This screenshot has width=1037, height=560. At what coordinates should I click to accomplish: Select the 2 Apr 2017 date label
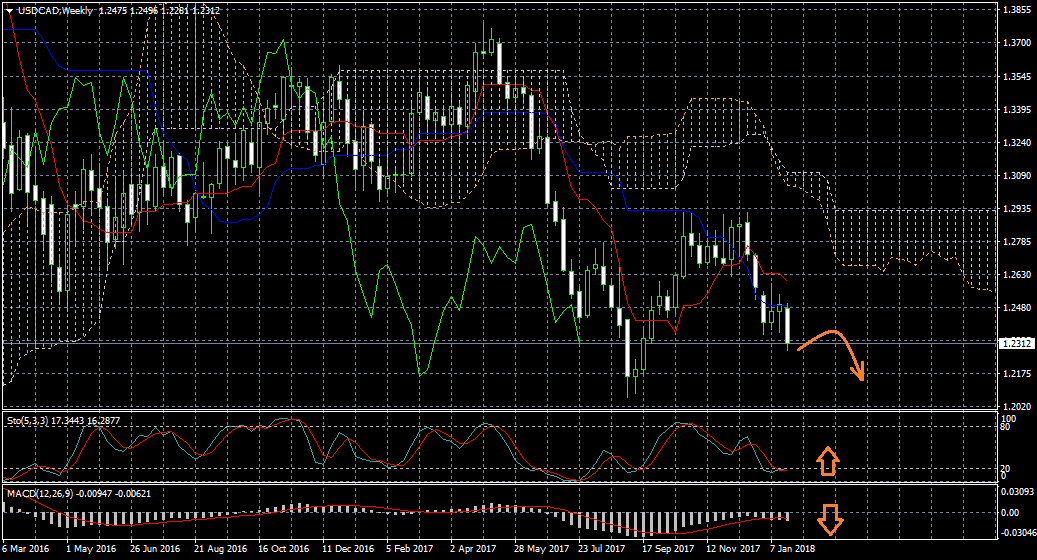tap(473, 549)
